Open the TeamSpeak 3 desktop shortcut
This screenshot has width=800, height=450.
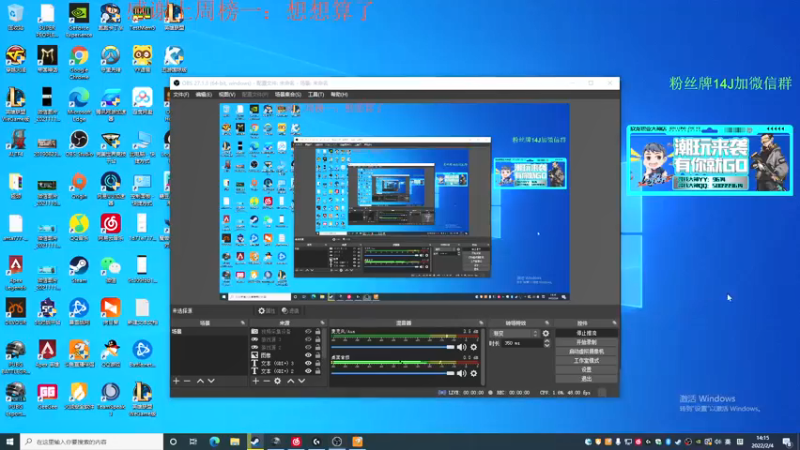[x=111, y=399]
